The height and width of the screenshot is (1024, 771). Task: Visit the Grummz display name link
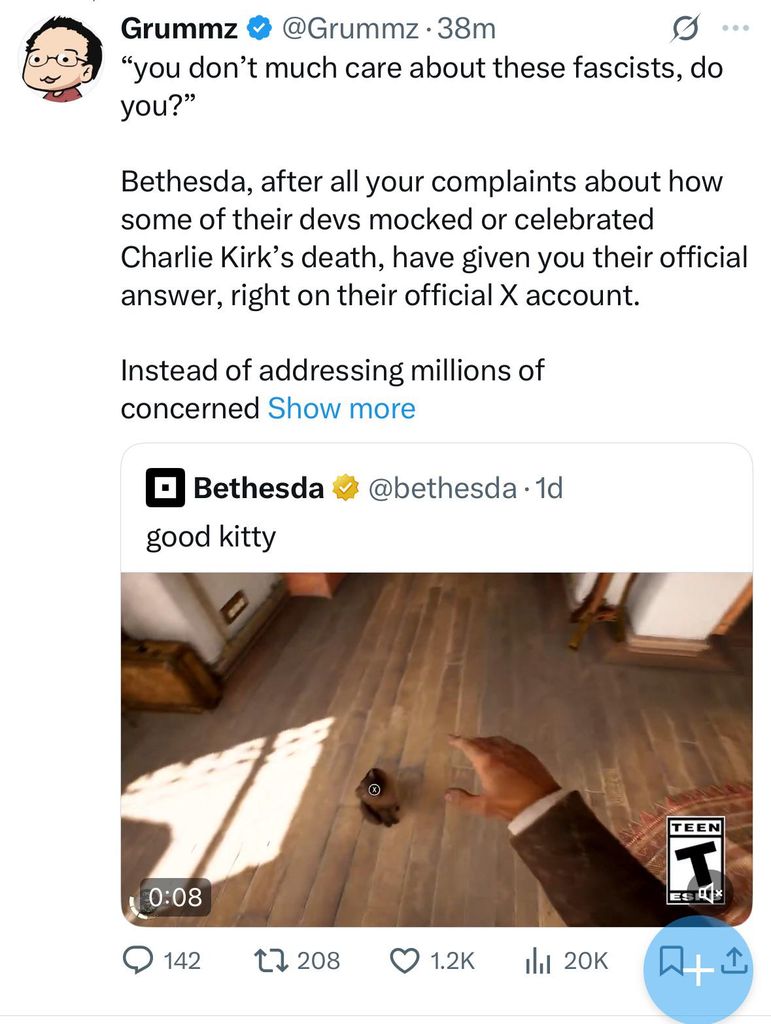tap(179, 30)
